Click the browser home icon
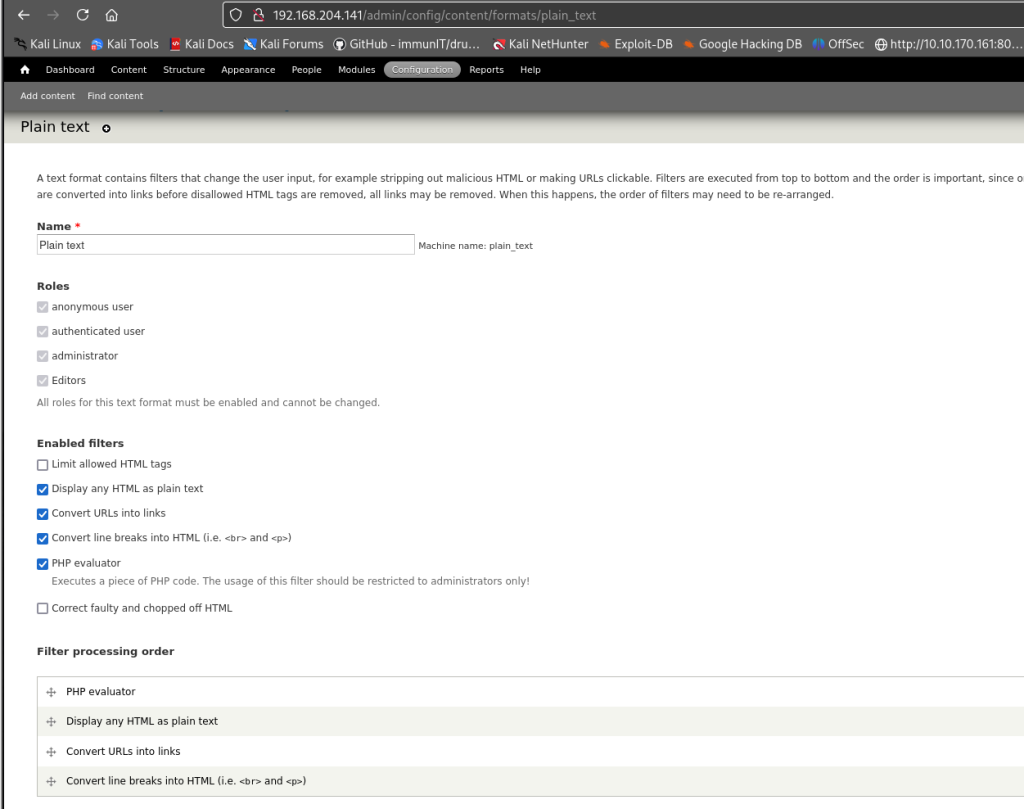 pyautogui.click(x=111, y=15)
